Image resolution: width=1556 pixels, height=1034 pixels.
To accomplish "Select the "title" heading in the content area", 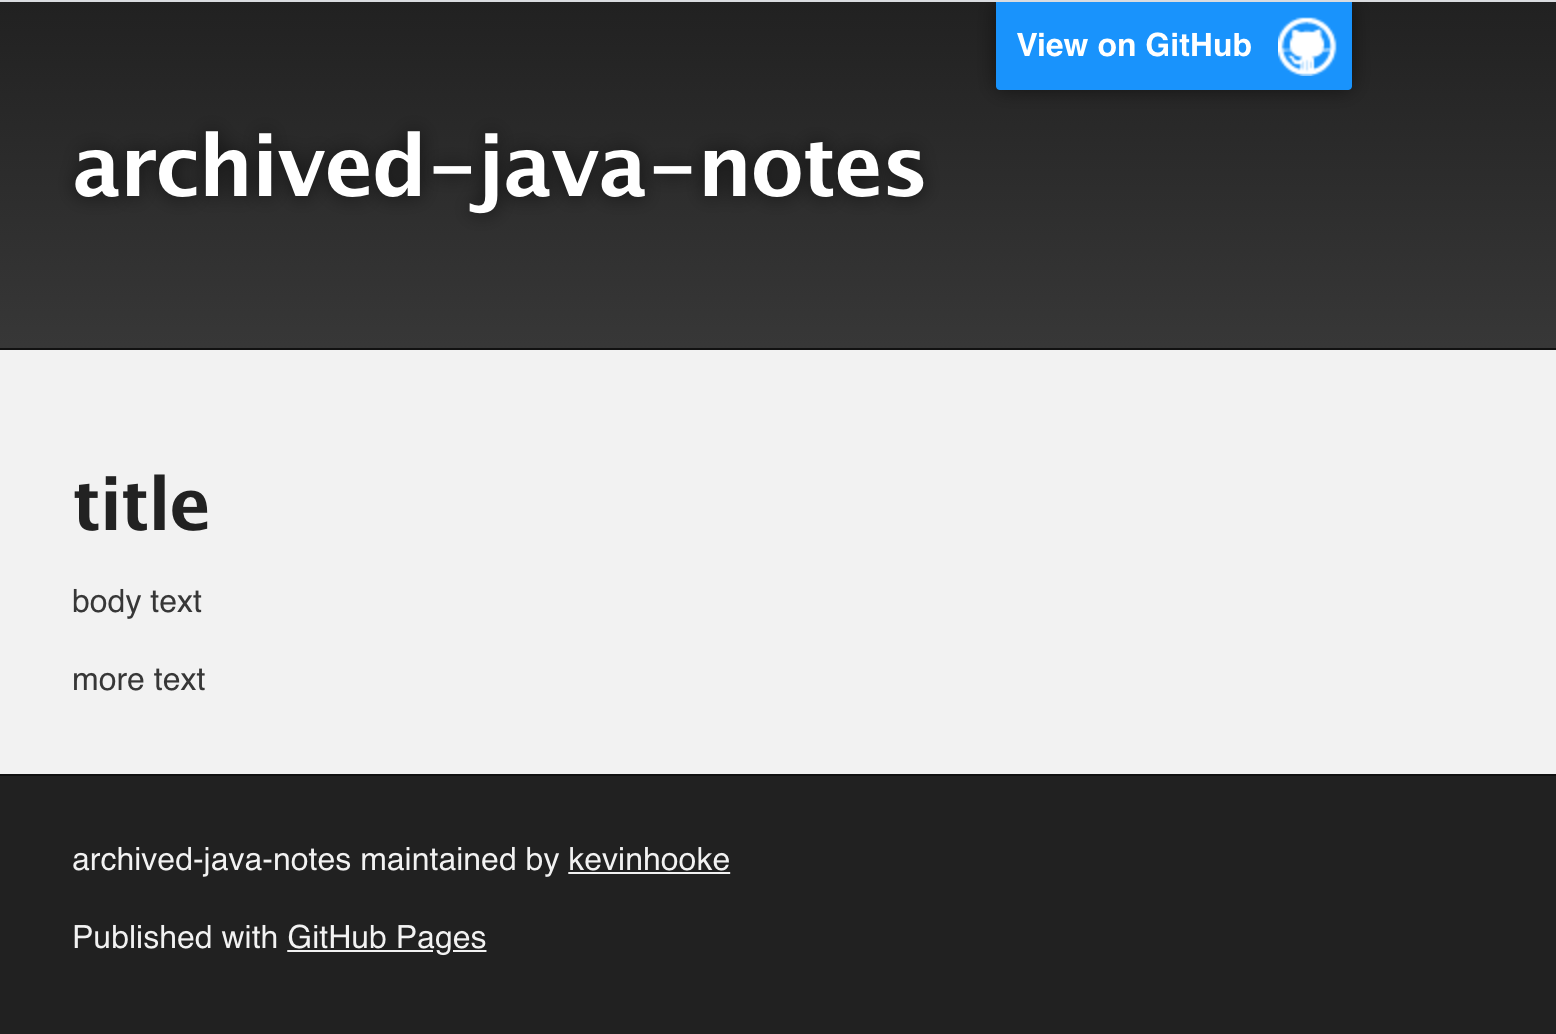I will [x=141, y=504].
